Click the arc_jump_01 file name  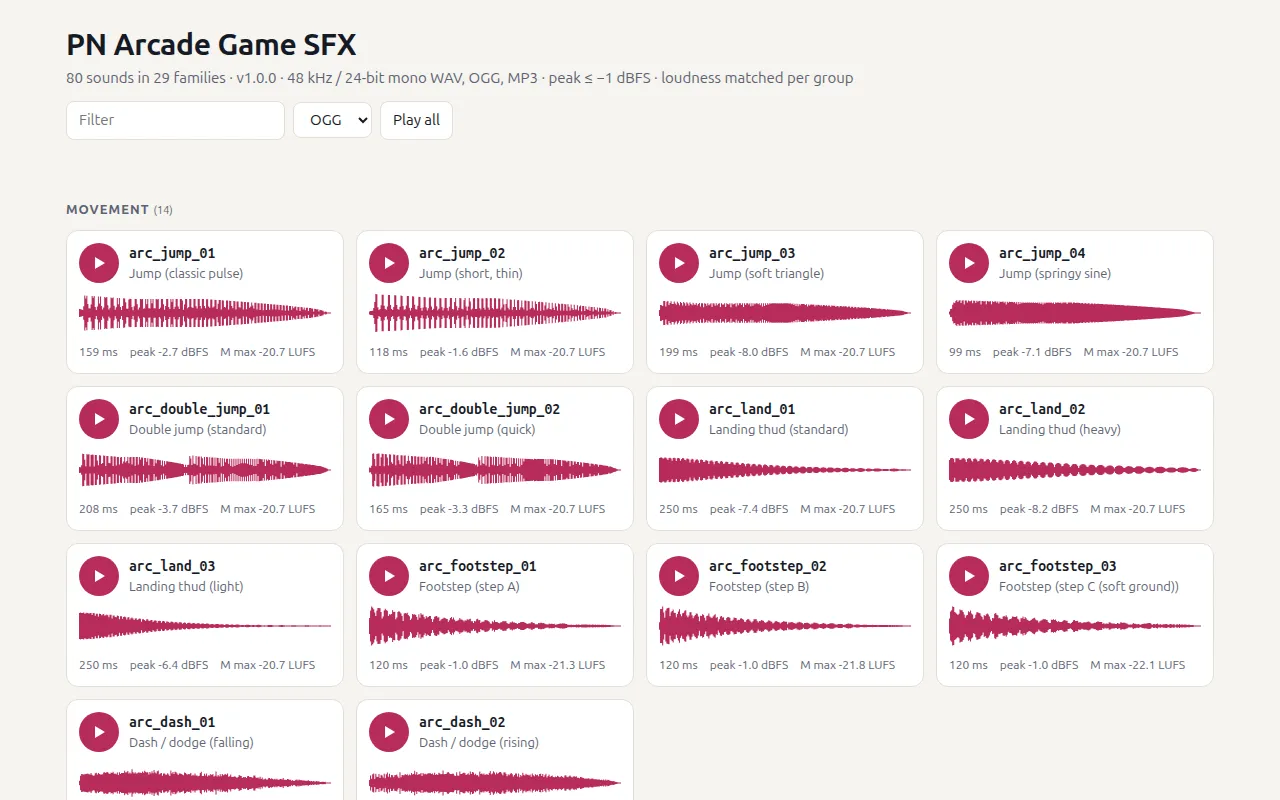coord(172,253)
